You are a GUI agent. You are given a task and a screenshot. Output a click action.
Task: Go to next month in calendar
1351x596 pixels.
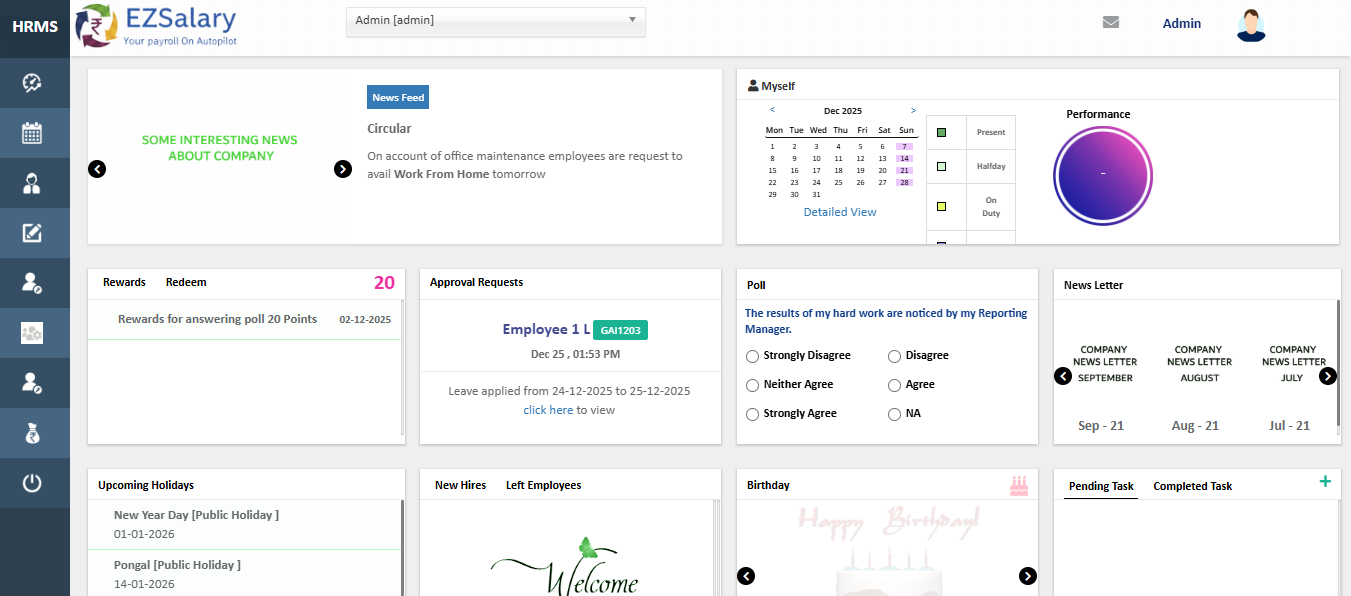click(x=913, y=111)
